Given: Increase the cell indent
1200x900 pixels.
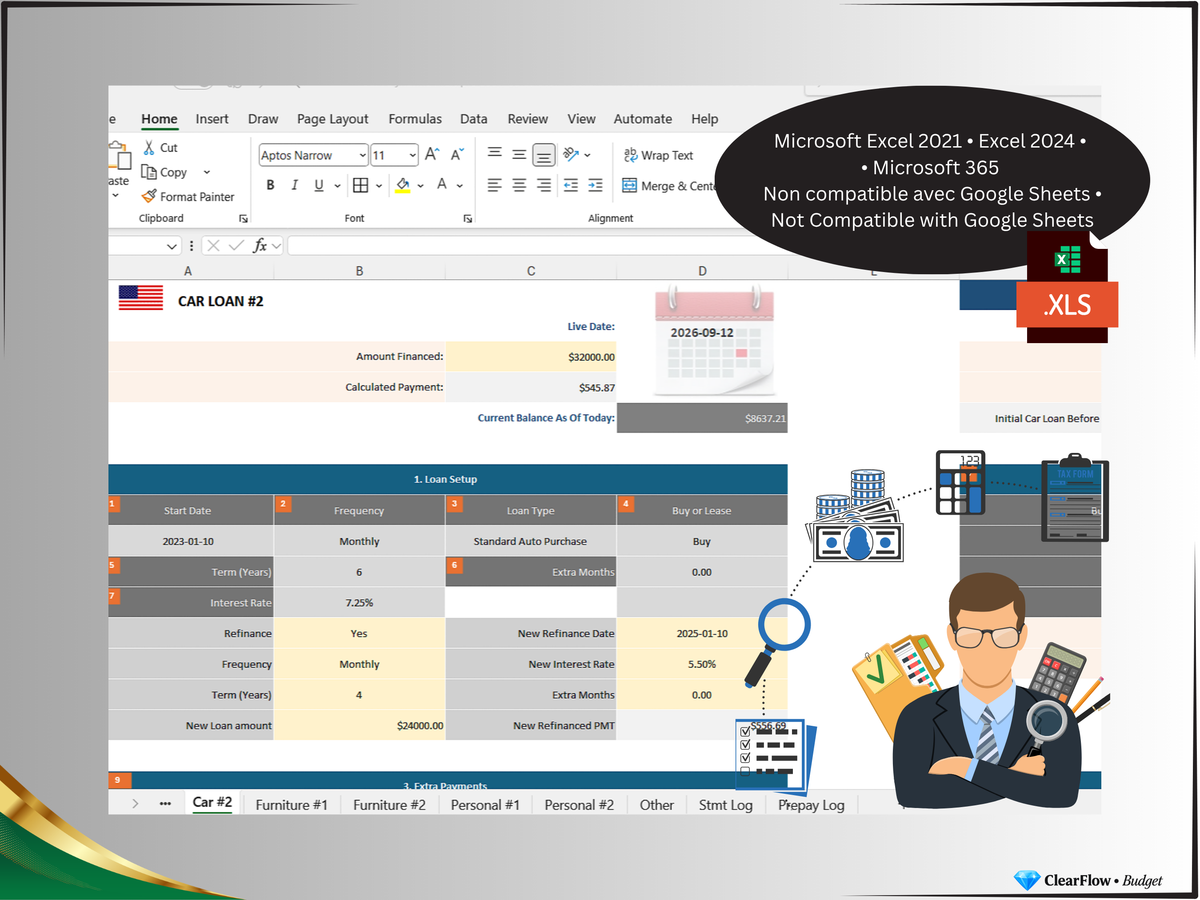Looking at the screenshot, I should pyautogui.click(x=595, y=185).
